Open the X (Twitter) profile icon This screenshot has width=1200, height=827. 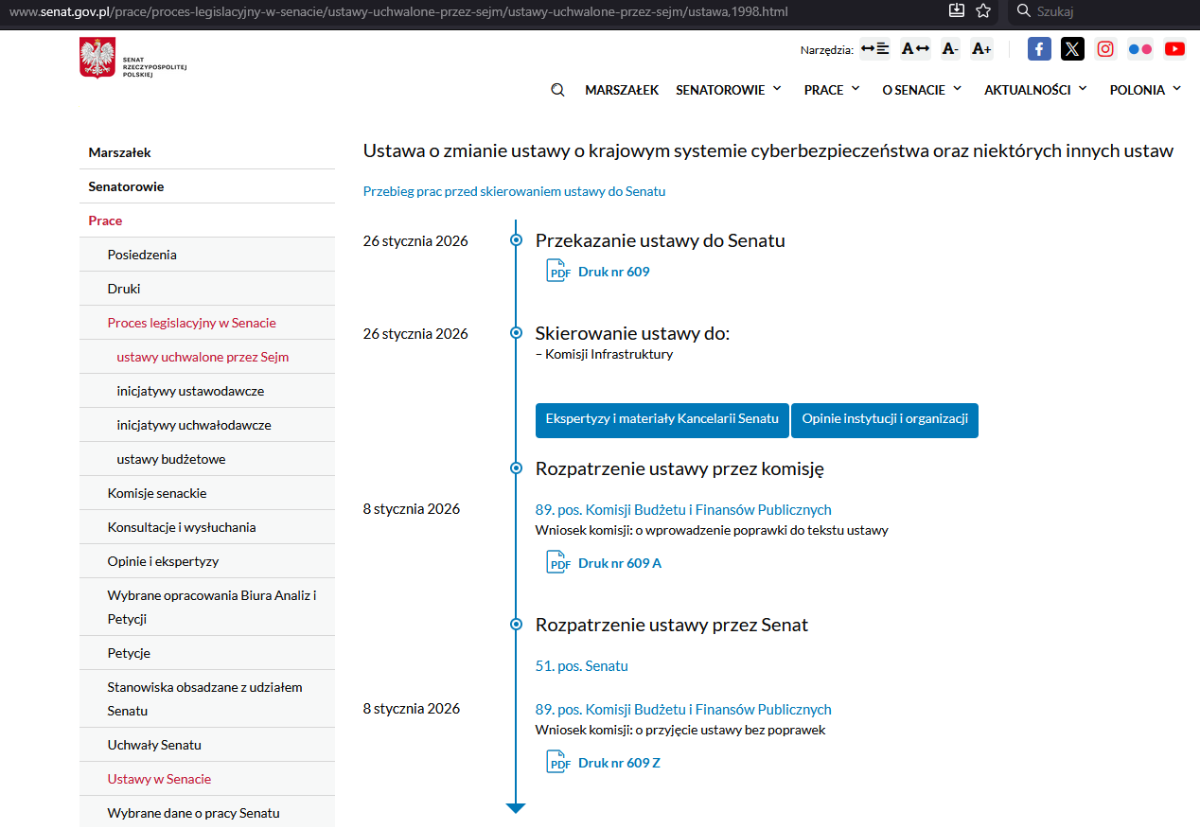click(x=1072, y=49)
